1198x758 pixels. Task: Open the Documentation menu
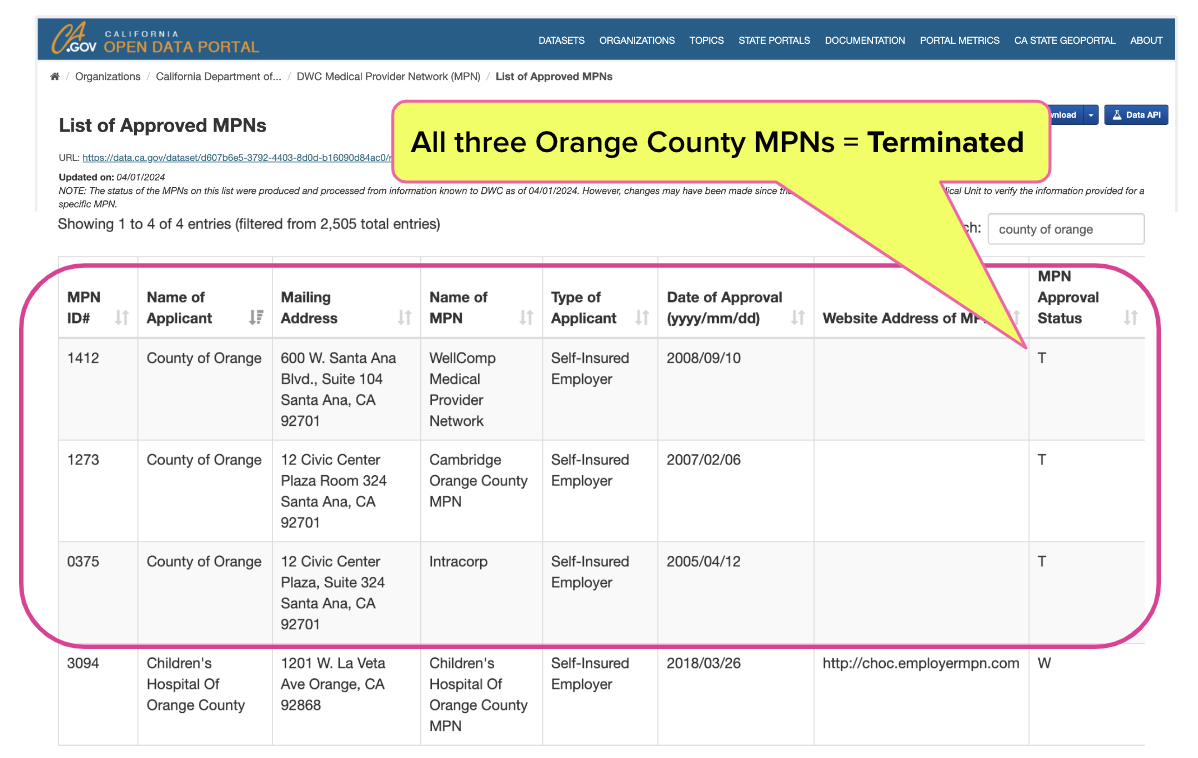click(865, 40)
